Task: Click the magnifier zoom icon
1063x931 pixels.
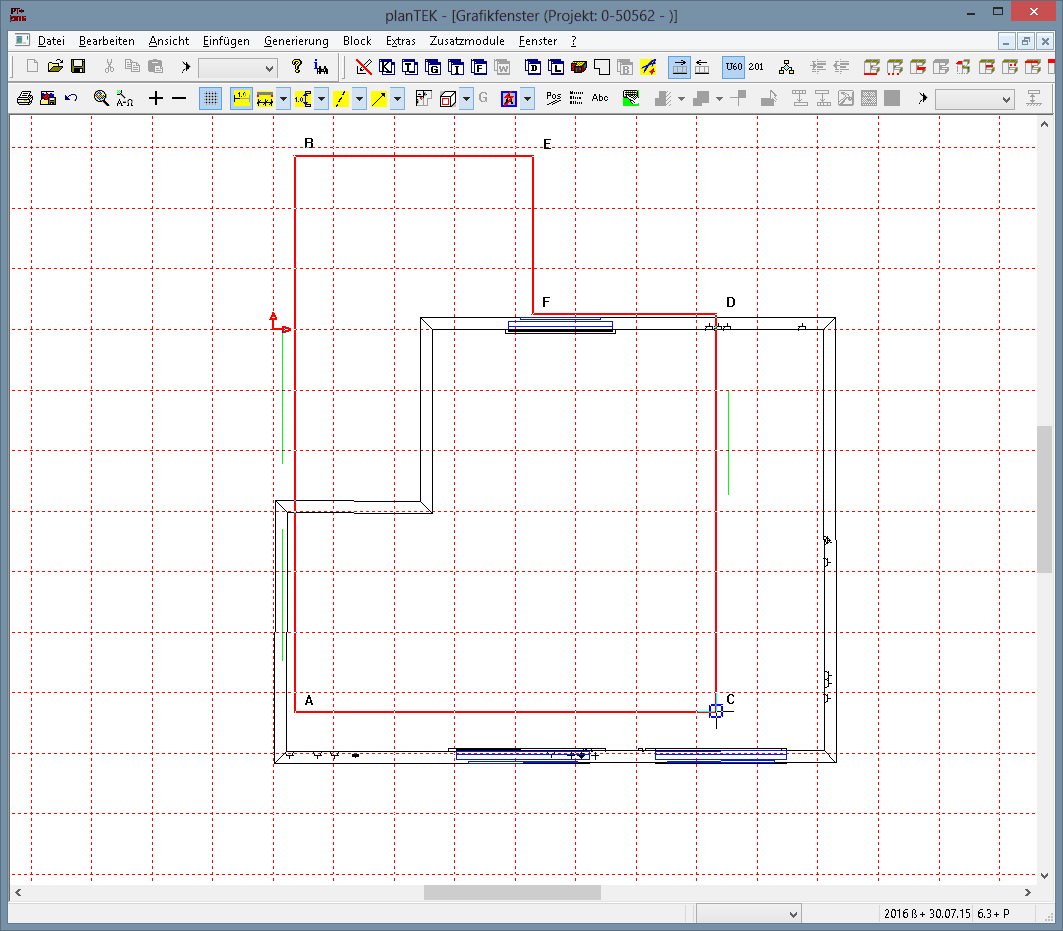Action: pyautogui.click(x=101, y=98)
